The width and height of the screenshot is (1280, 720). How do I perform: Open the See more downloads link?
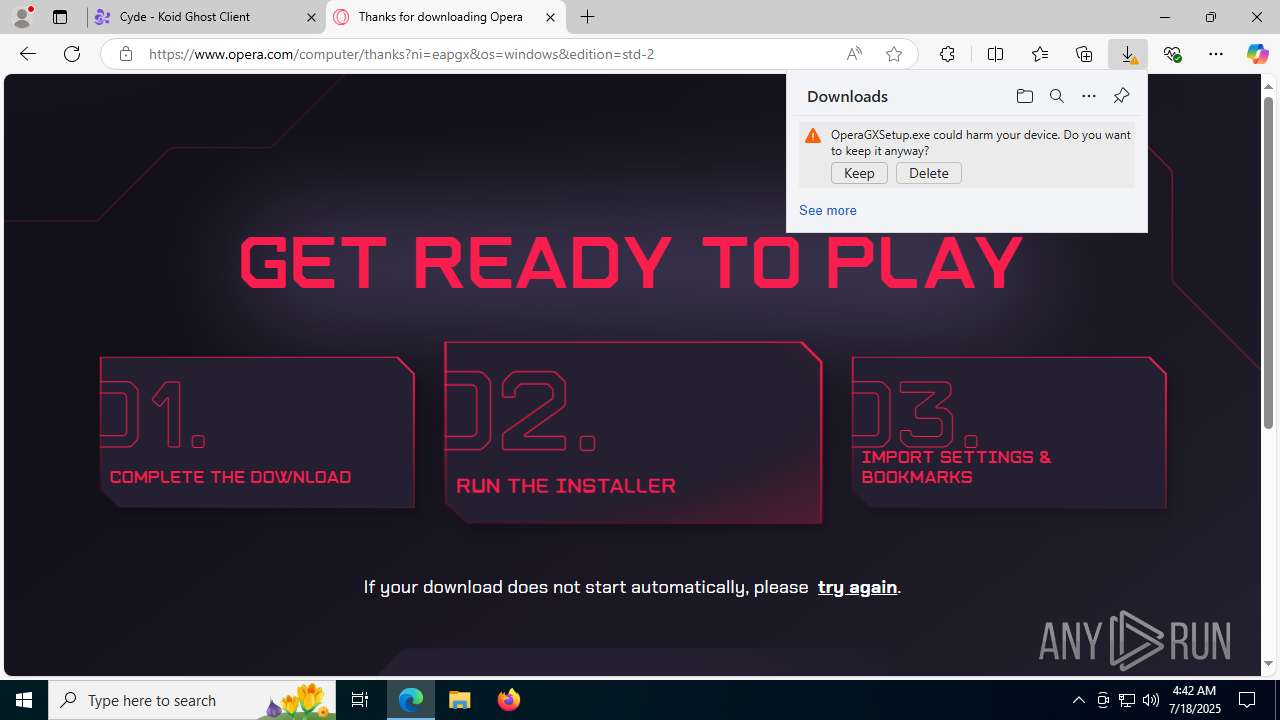coord(827,210)
